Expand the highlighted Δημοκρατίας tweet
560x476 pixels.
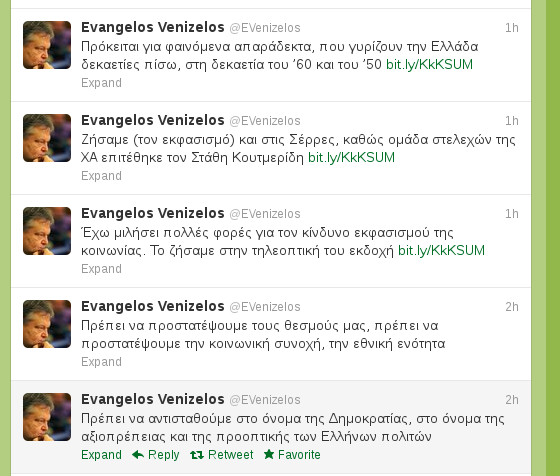point(101,455)
